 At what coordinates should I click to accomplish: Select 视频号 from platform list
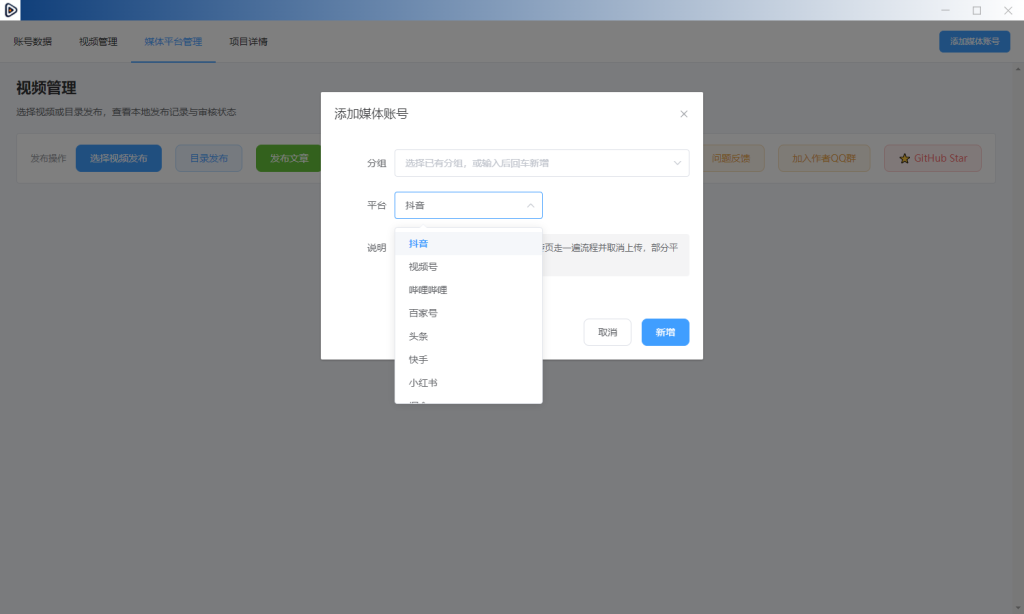[x=468, y=267]
